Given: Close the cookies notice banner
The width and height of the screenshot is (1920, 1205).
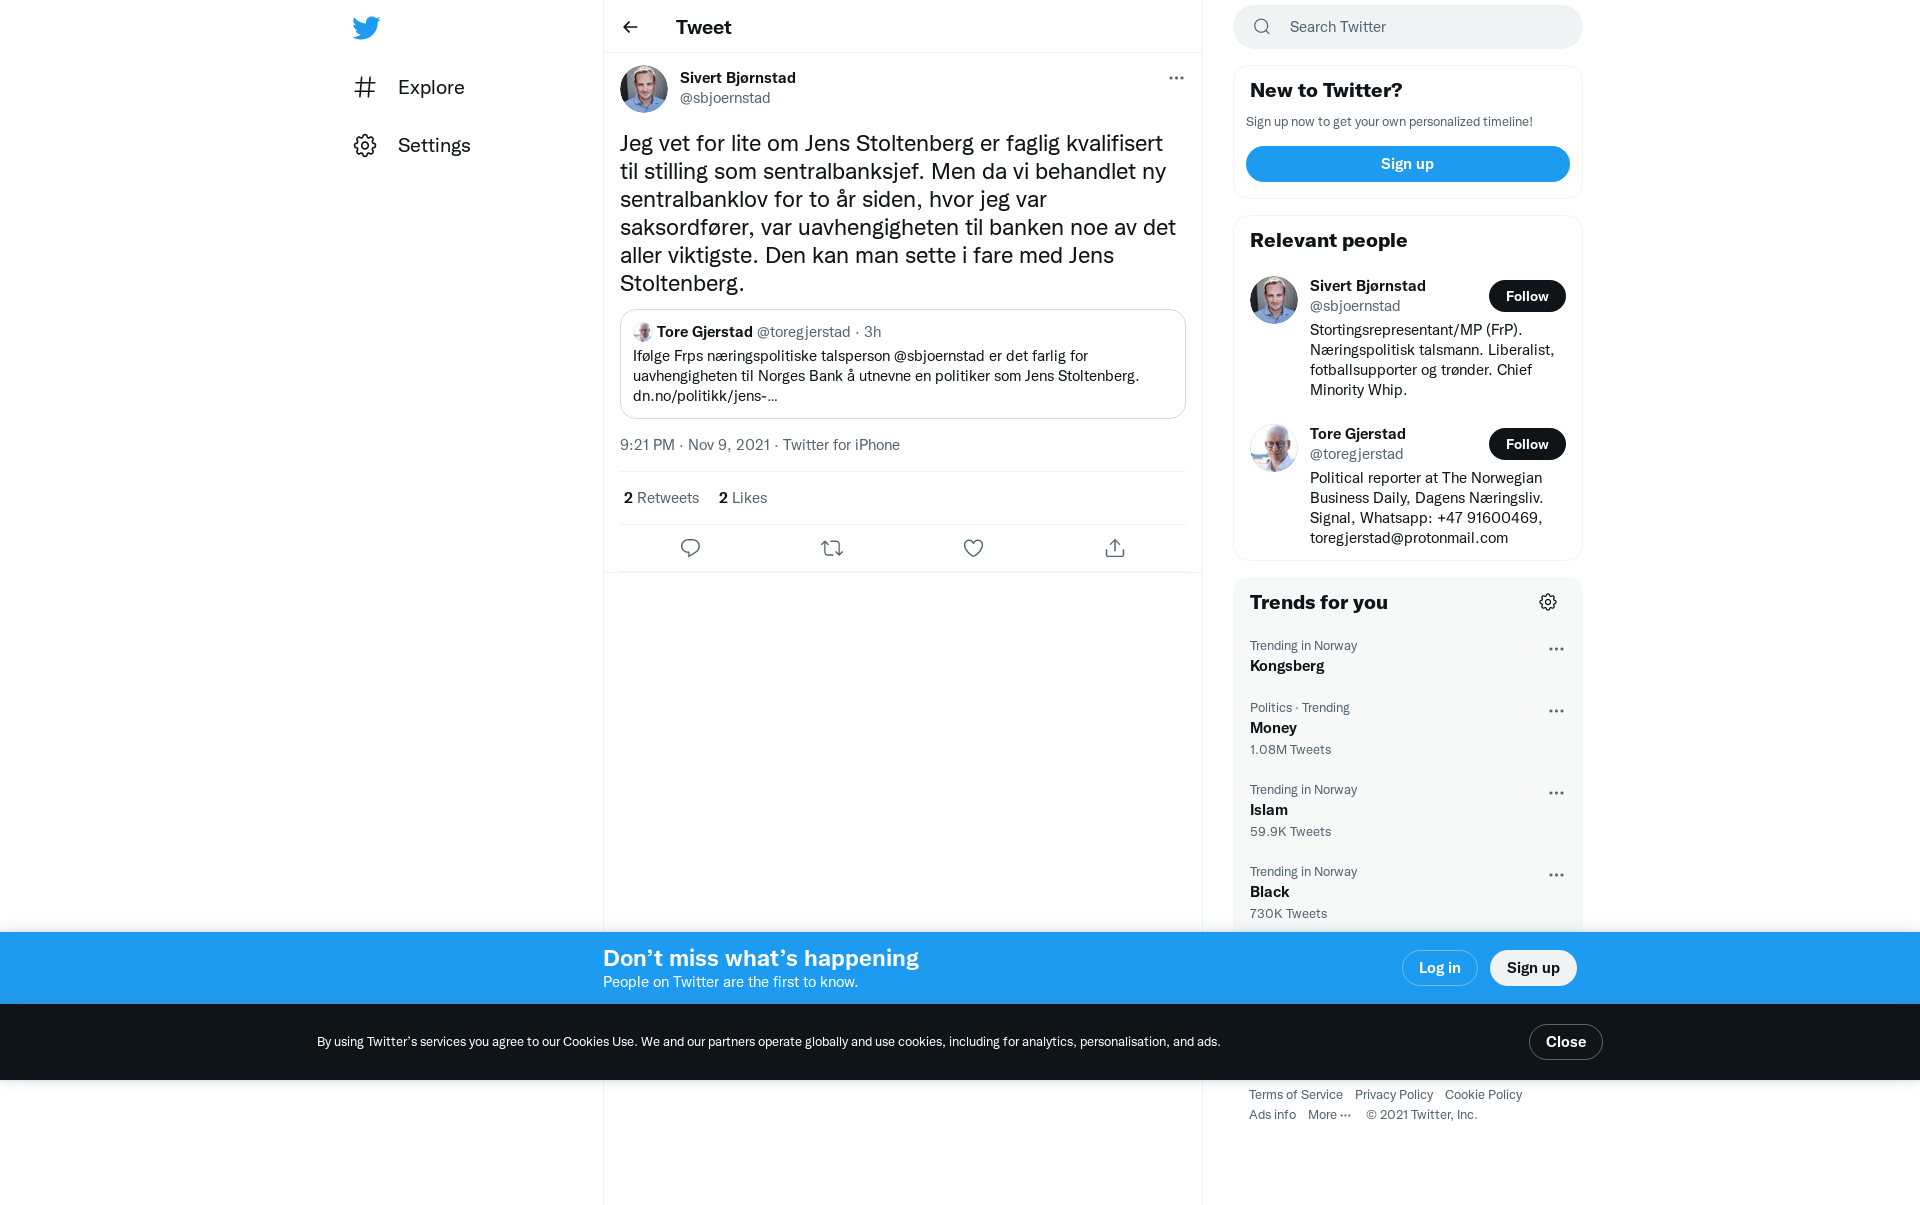Looking at the screenshot, I should pos(1565,1042).
